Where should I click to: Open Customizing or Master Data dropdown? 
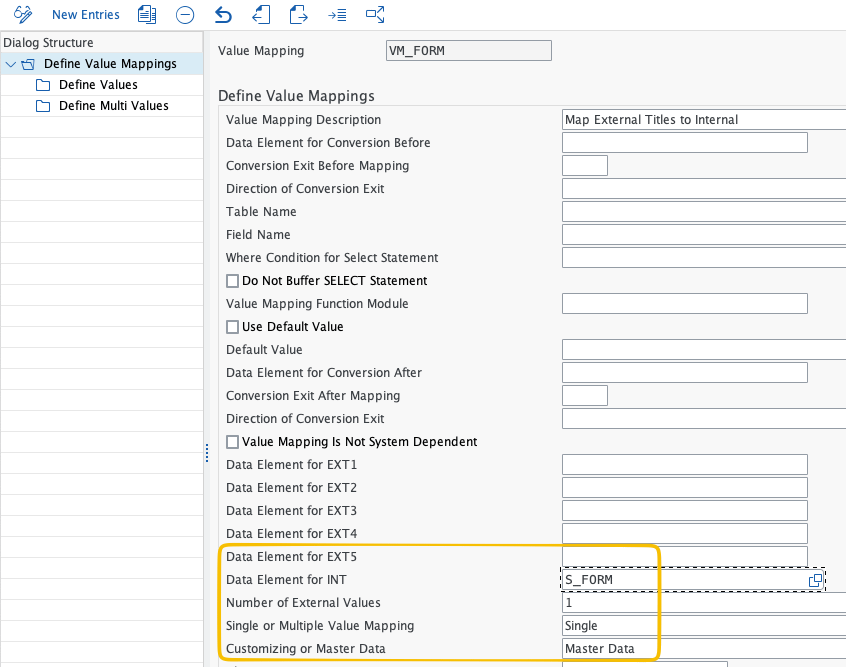[x=704, y=649]
